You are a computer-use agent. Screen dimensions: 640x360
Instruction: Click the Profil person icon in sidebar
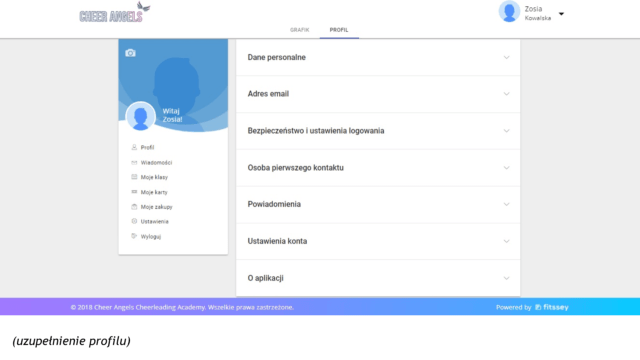(134, 147)
